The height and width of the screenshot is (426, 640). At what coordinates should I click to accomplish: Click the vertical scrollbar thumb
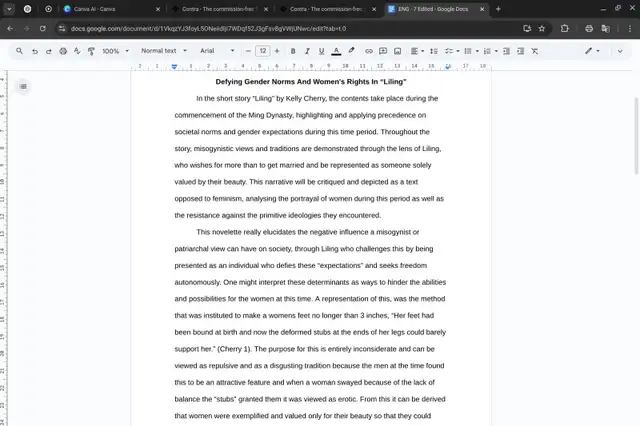point(636,136)
